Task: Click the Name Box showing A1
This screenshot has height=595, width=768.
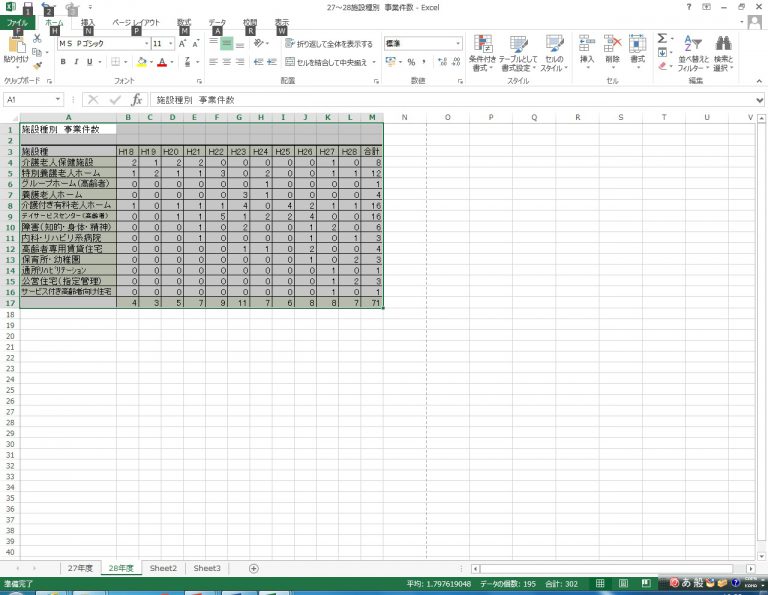Action: click(30, 100)
